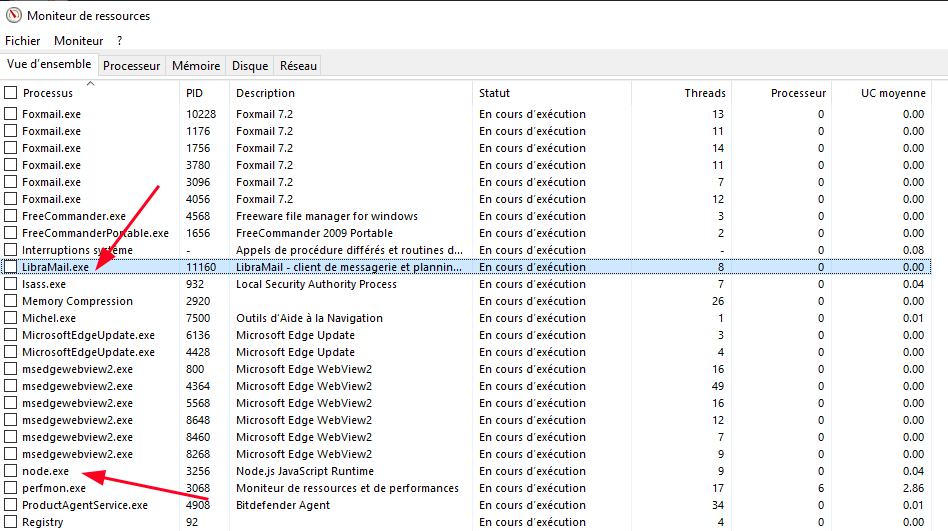The height and width of the screenshot is (531, 948).
Task: Sort by the Threads column header
Action: coord(705,93)
